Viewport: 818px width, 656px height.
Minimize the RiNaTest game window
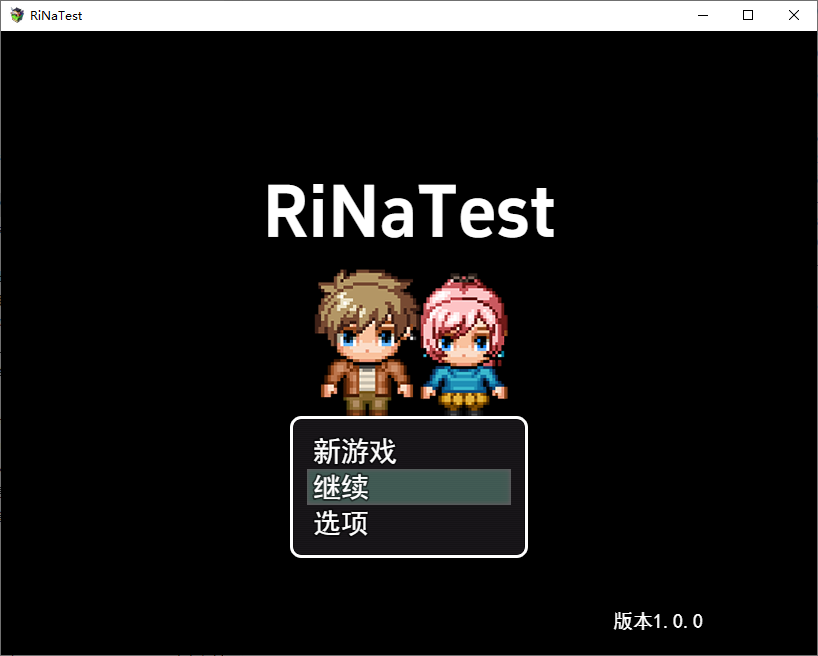click(x=702, y=15)
